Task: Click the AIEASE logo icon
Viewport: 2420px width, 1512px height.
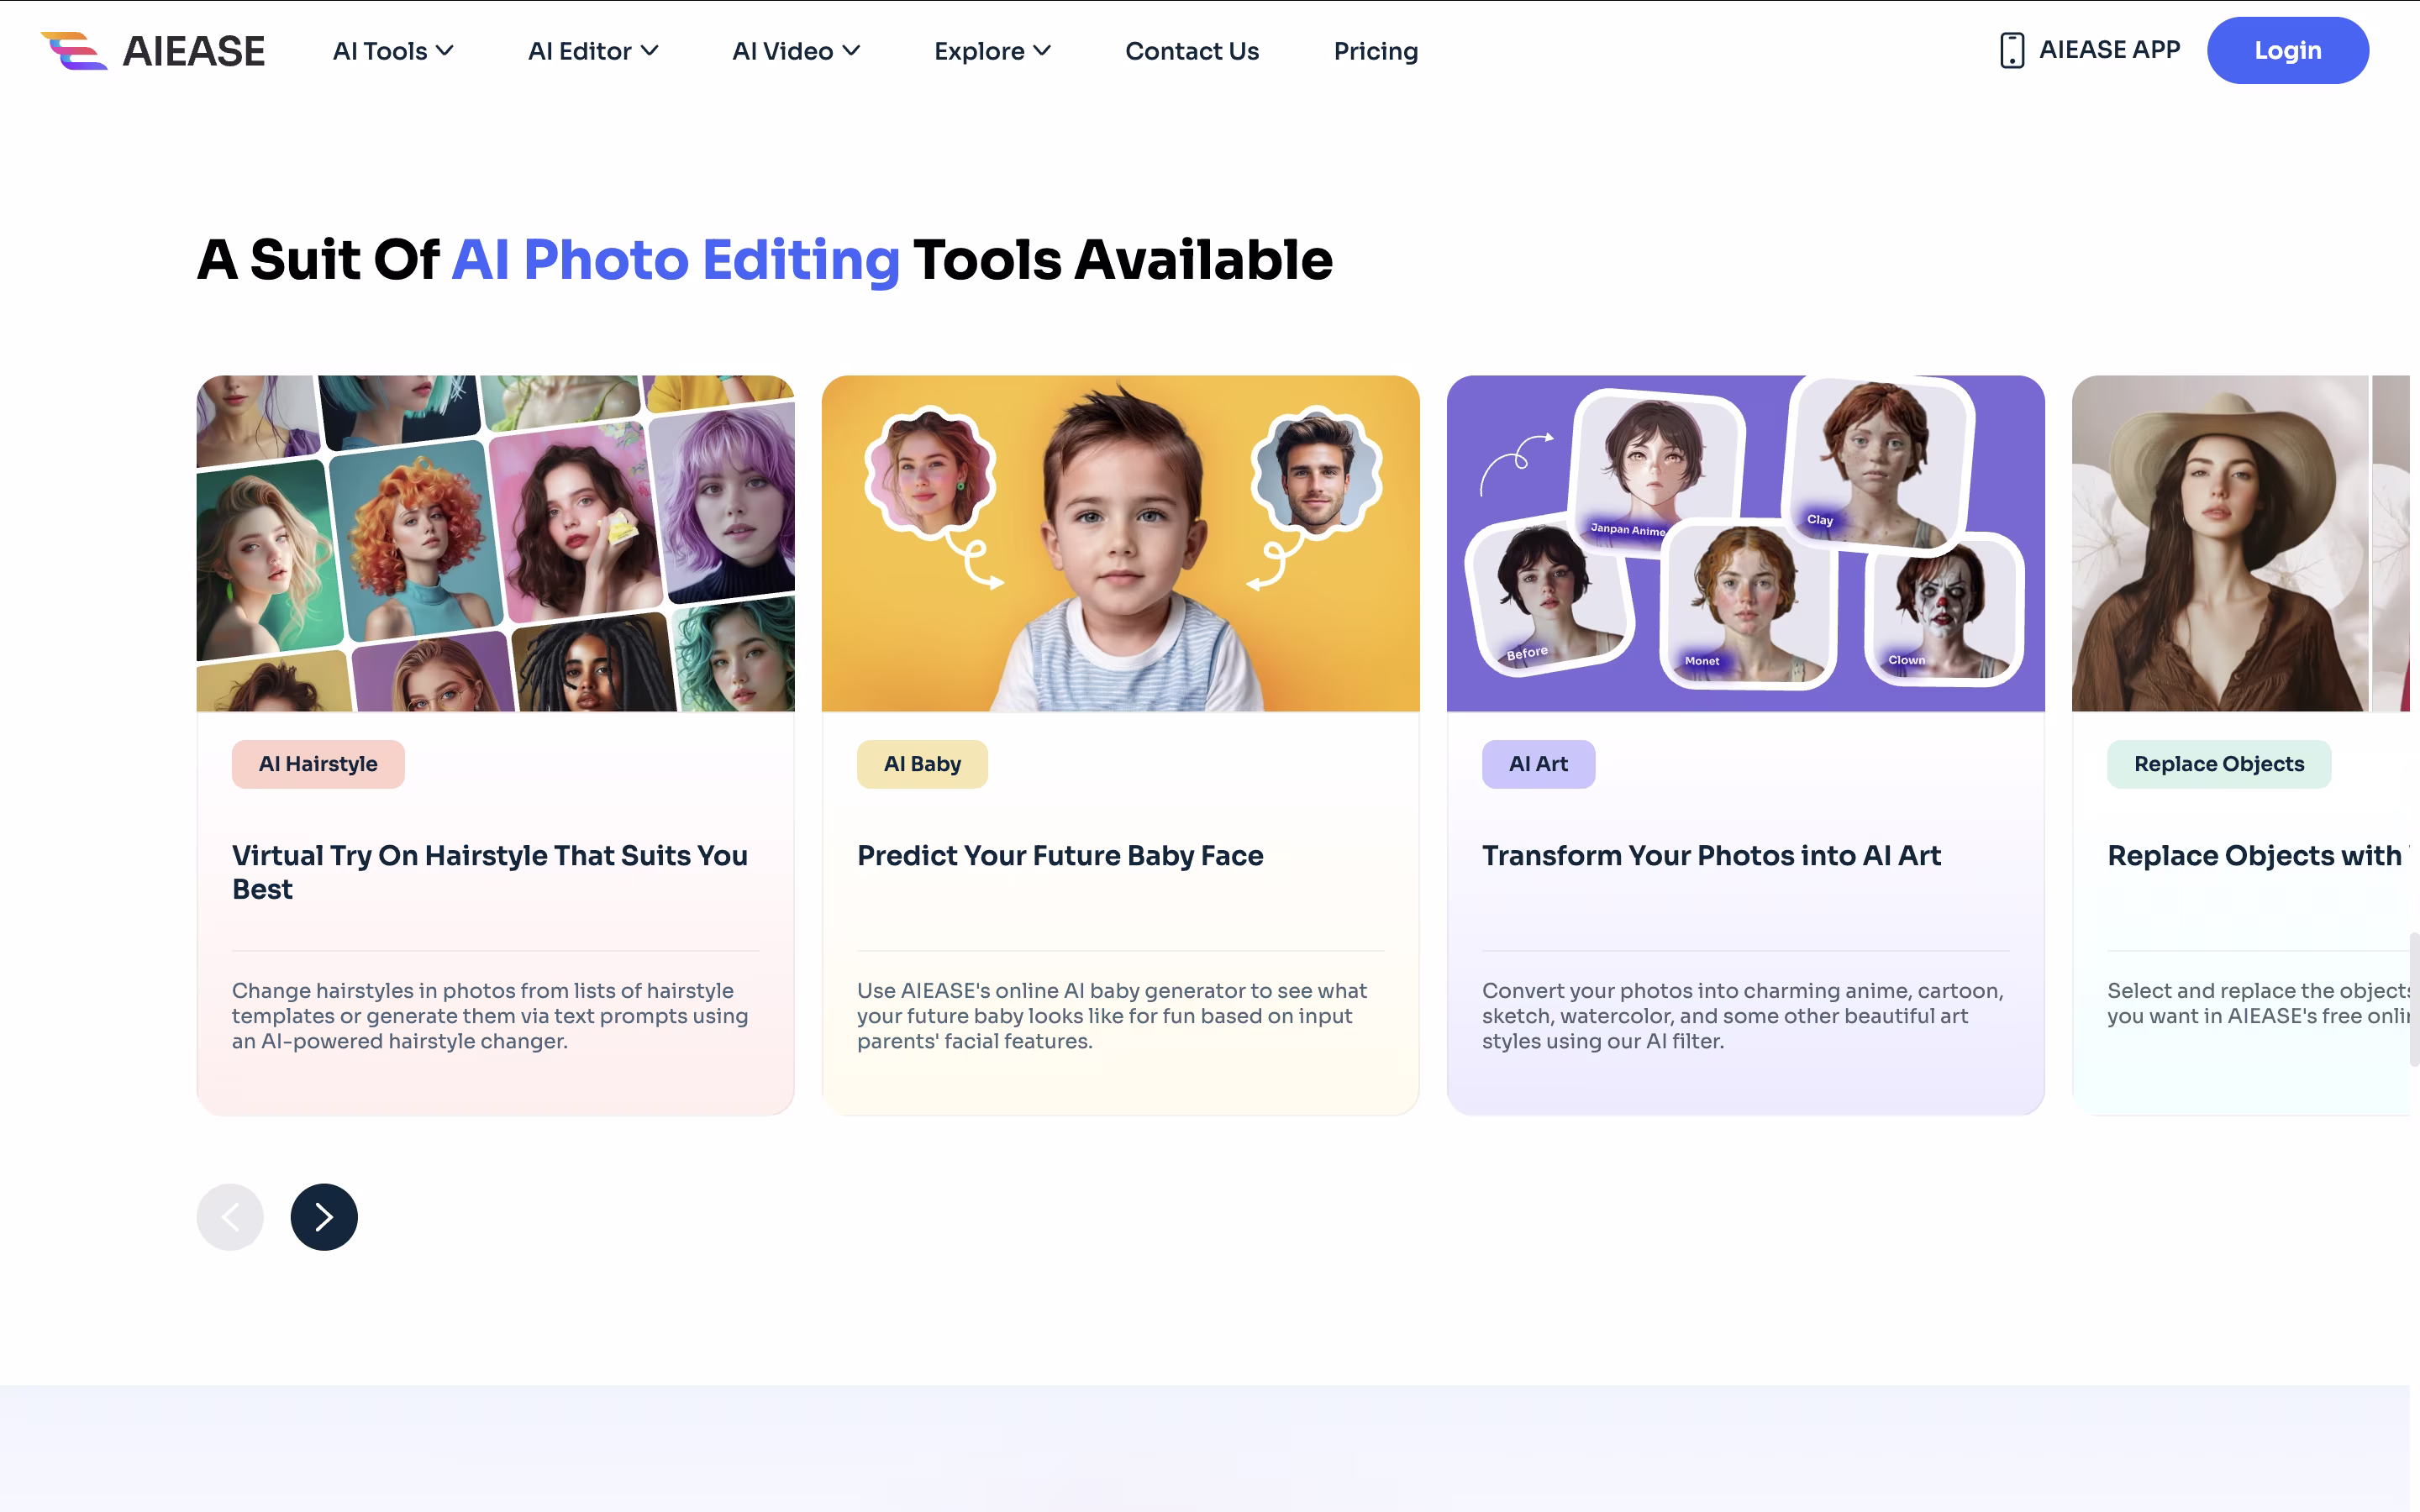Action: [74, 51]
